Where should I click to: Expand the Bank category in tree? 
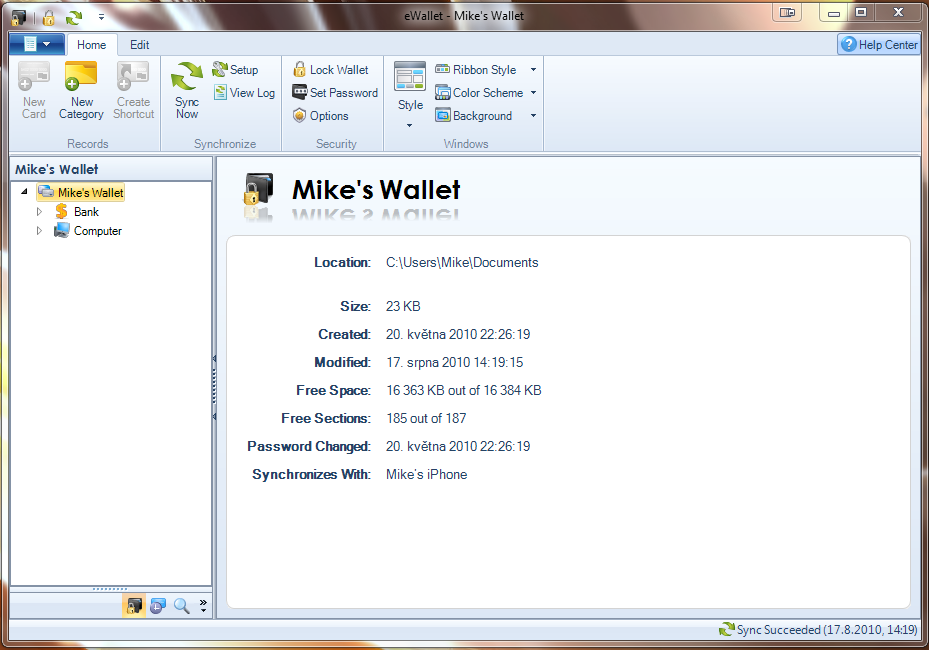tap(40, 212)
